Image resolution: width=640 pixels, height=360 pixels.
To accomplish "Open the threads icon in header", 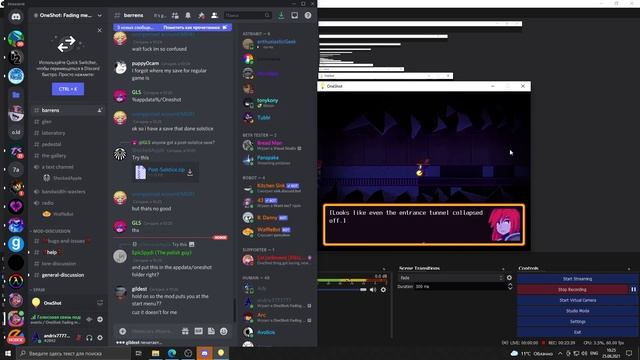I will [175, 16].
